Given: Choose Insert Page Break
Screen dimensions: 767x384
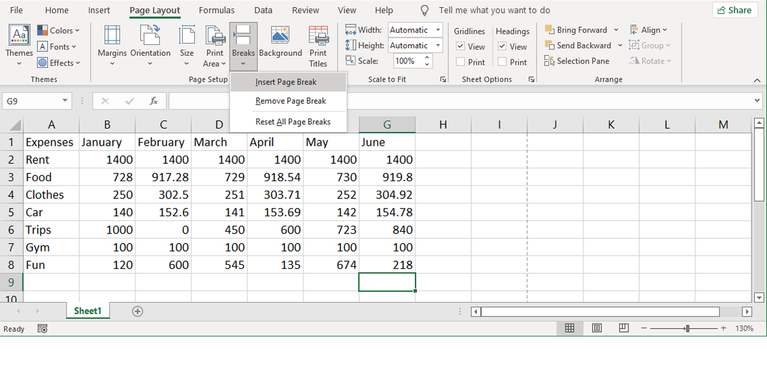Looking at the screenshot, I should click(x=289, y=82).
